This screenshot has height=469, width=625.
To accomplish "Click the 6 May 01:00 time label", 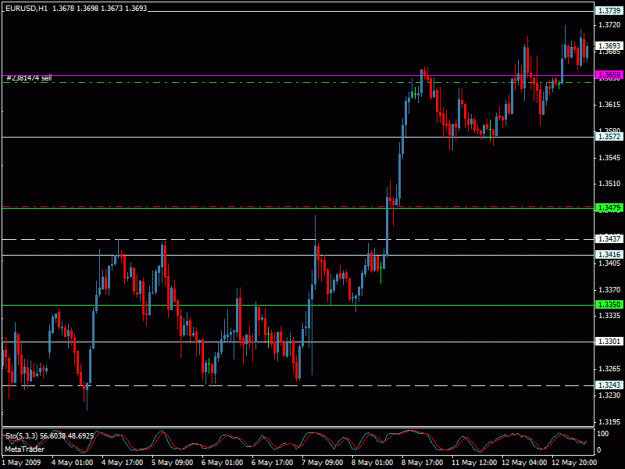I will click(222, 463).
